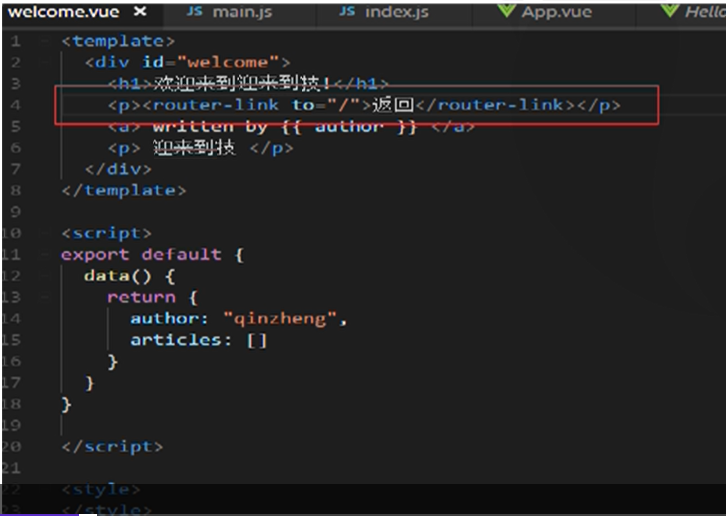This screenshot has height=516, width=726.
Task: Switch to the index.js tab
Action: coord(397,13)
